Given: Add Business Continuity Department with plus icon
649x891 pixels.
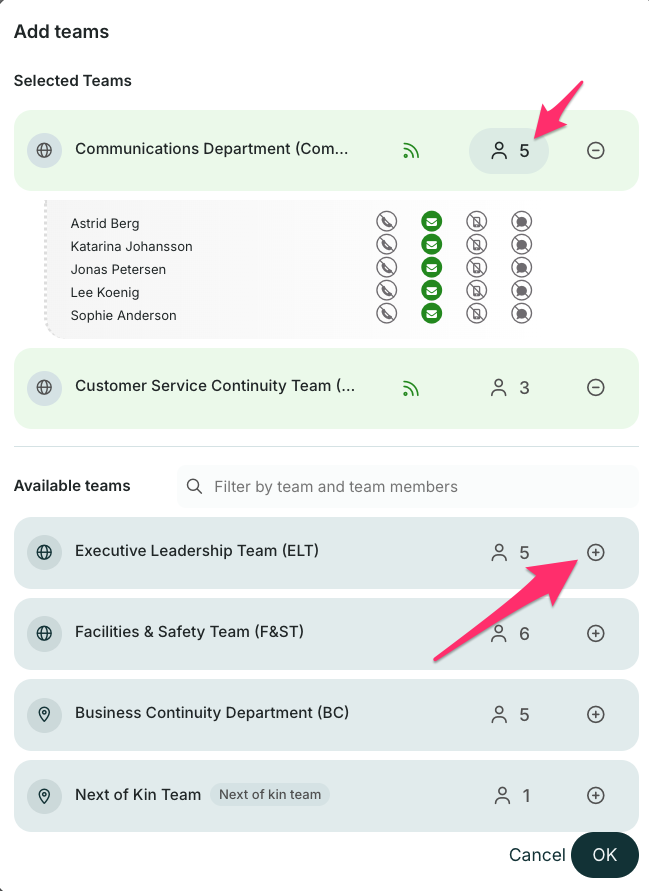Looking at the screenshot, I should tap(595, 715).
